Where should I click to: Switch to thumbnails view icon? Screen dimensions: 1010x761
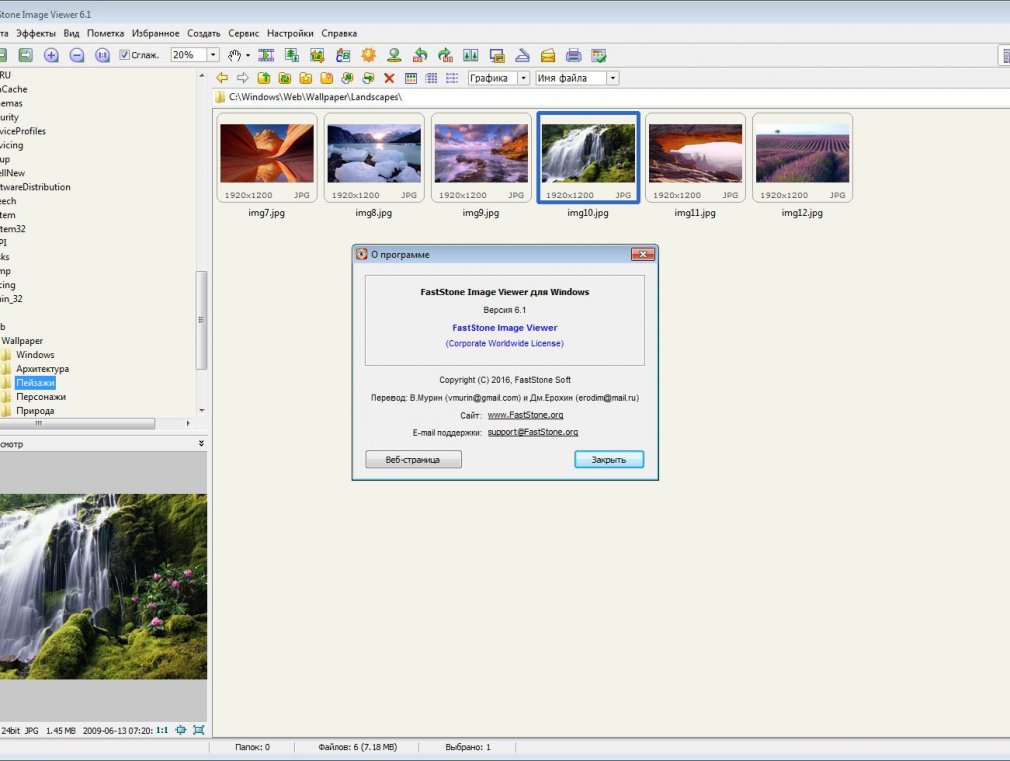coord(411,78)
